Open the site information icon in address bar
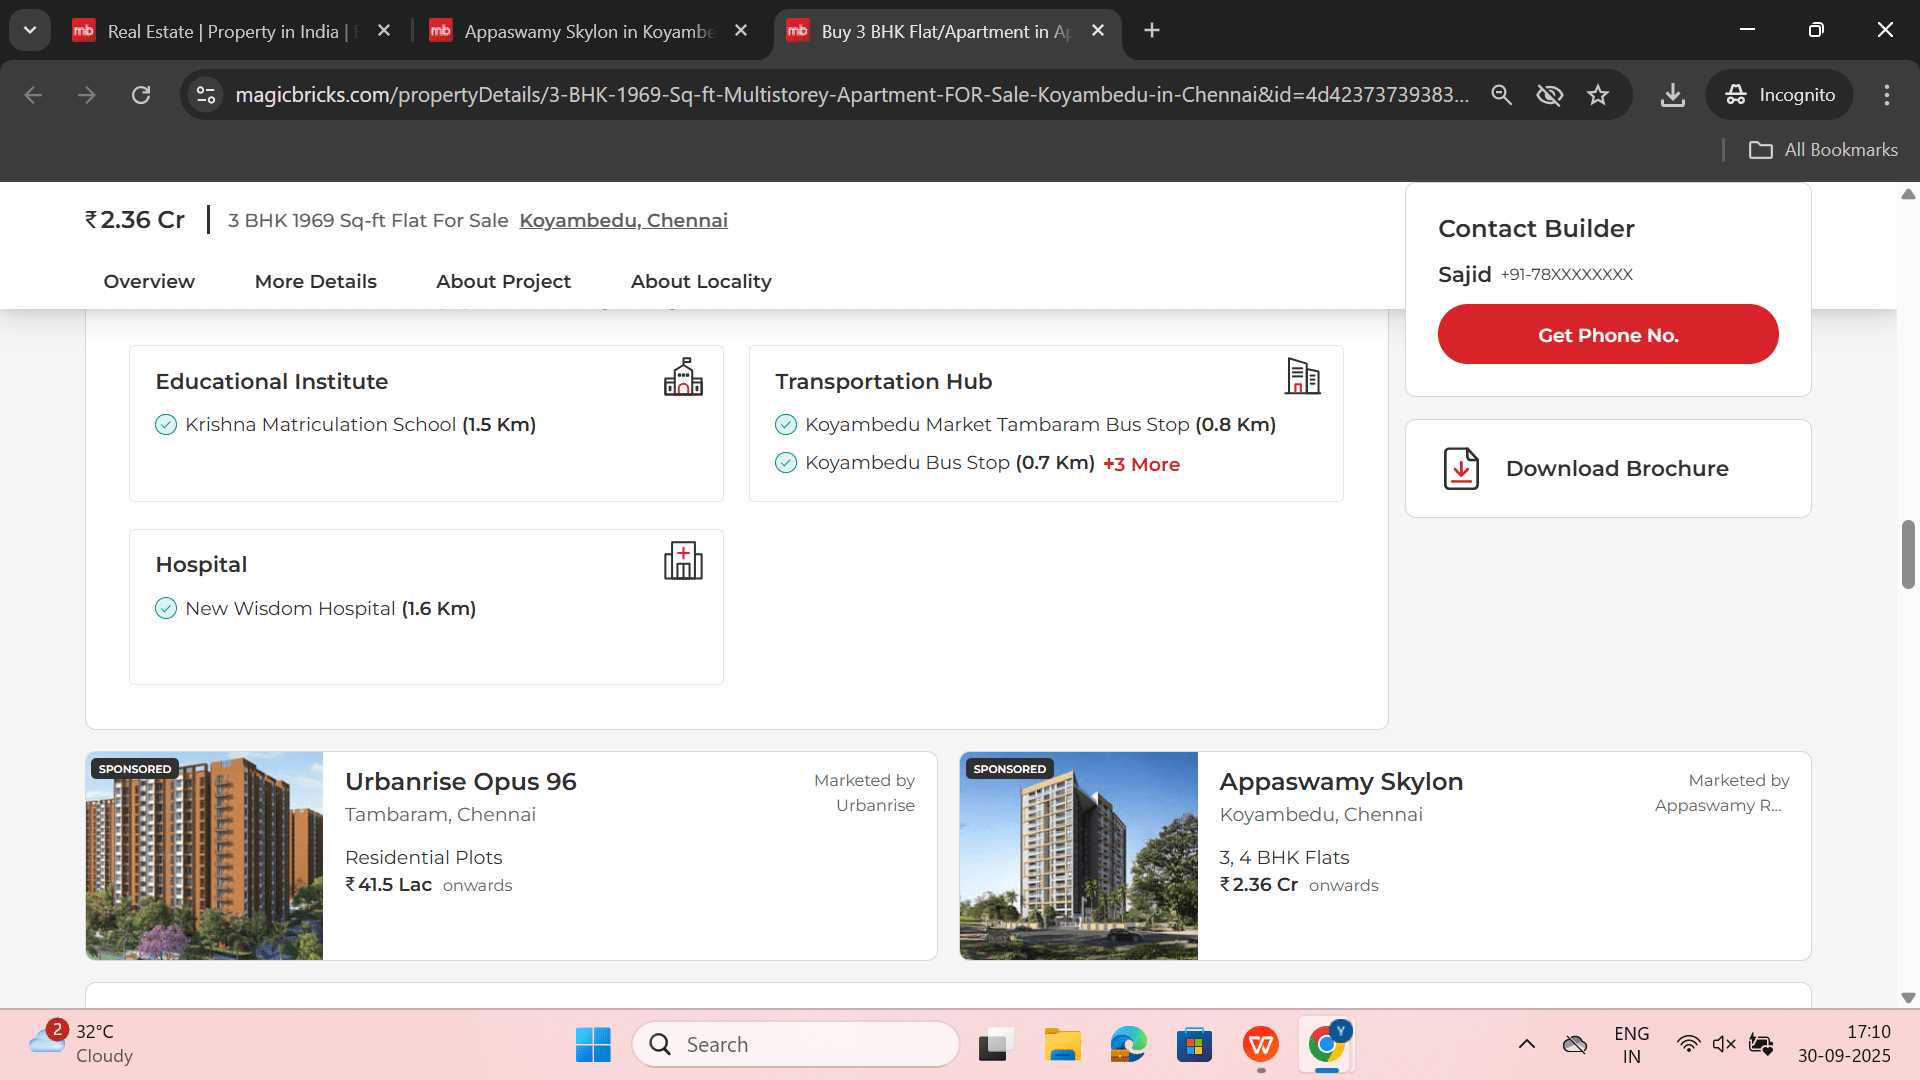This screenshot has height=1080, width=1920. coord(206,95)
